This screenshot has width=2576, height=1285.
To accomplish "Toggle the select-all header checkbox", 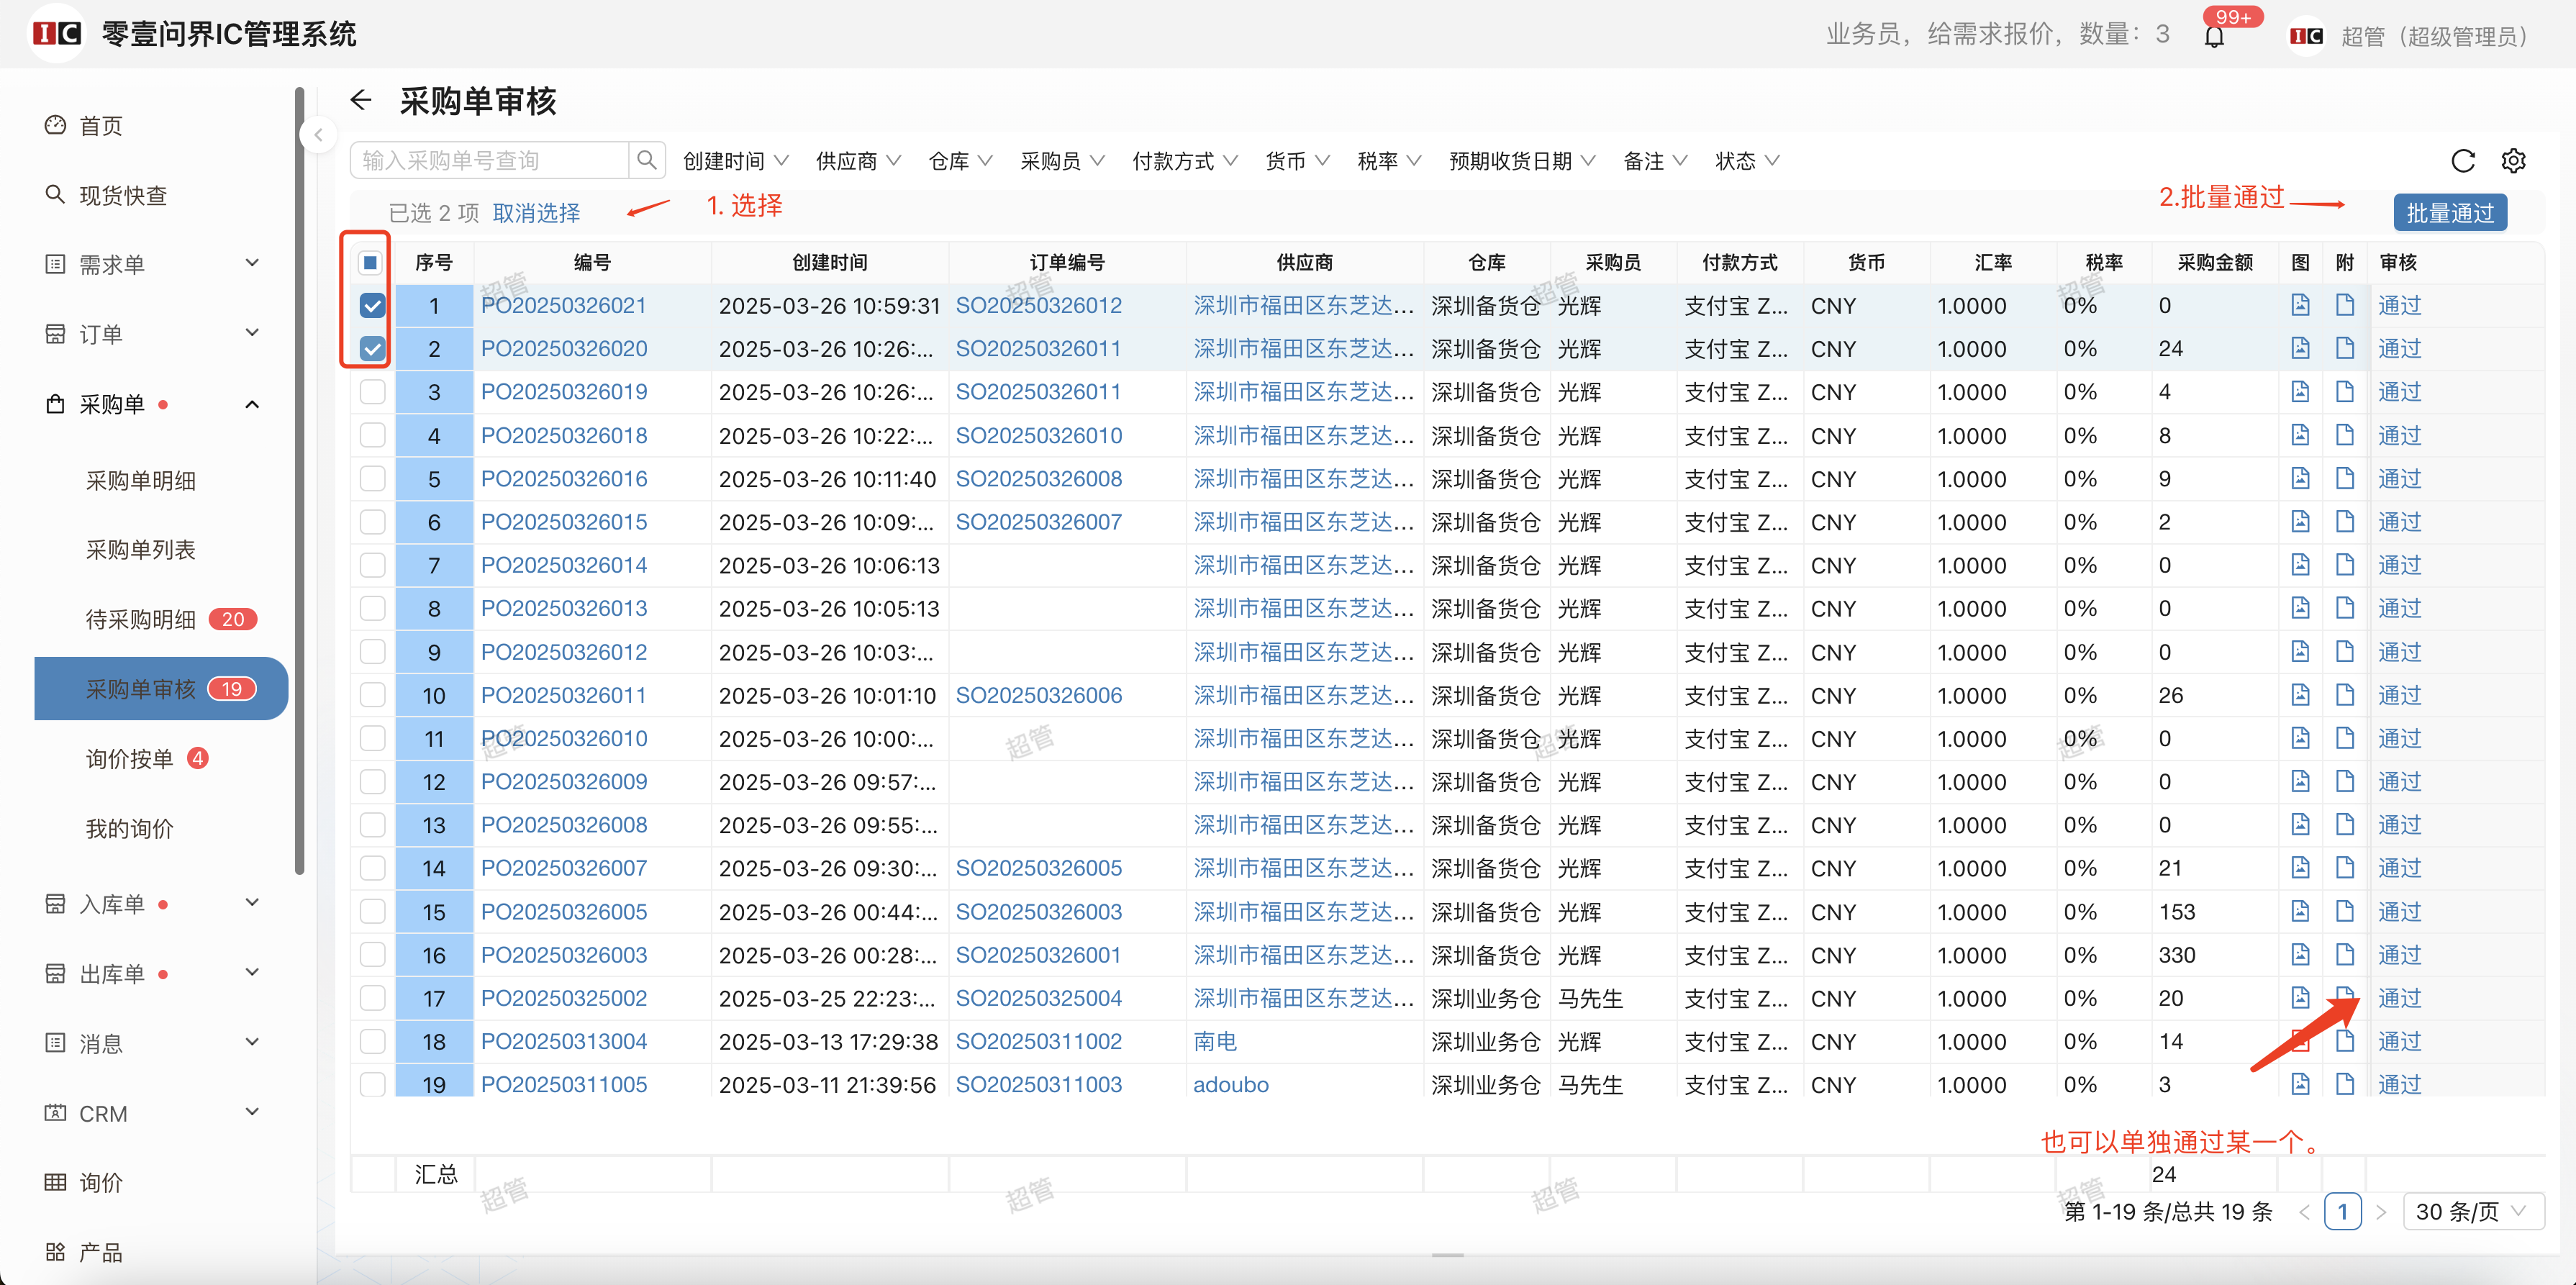I will click(370, 263).
